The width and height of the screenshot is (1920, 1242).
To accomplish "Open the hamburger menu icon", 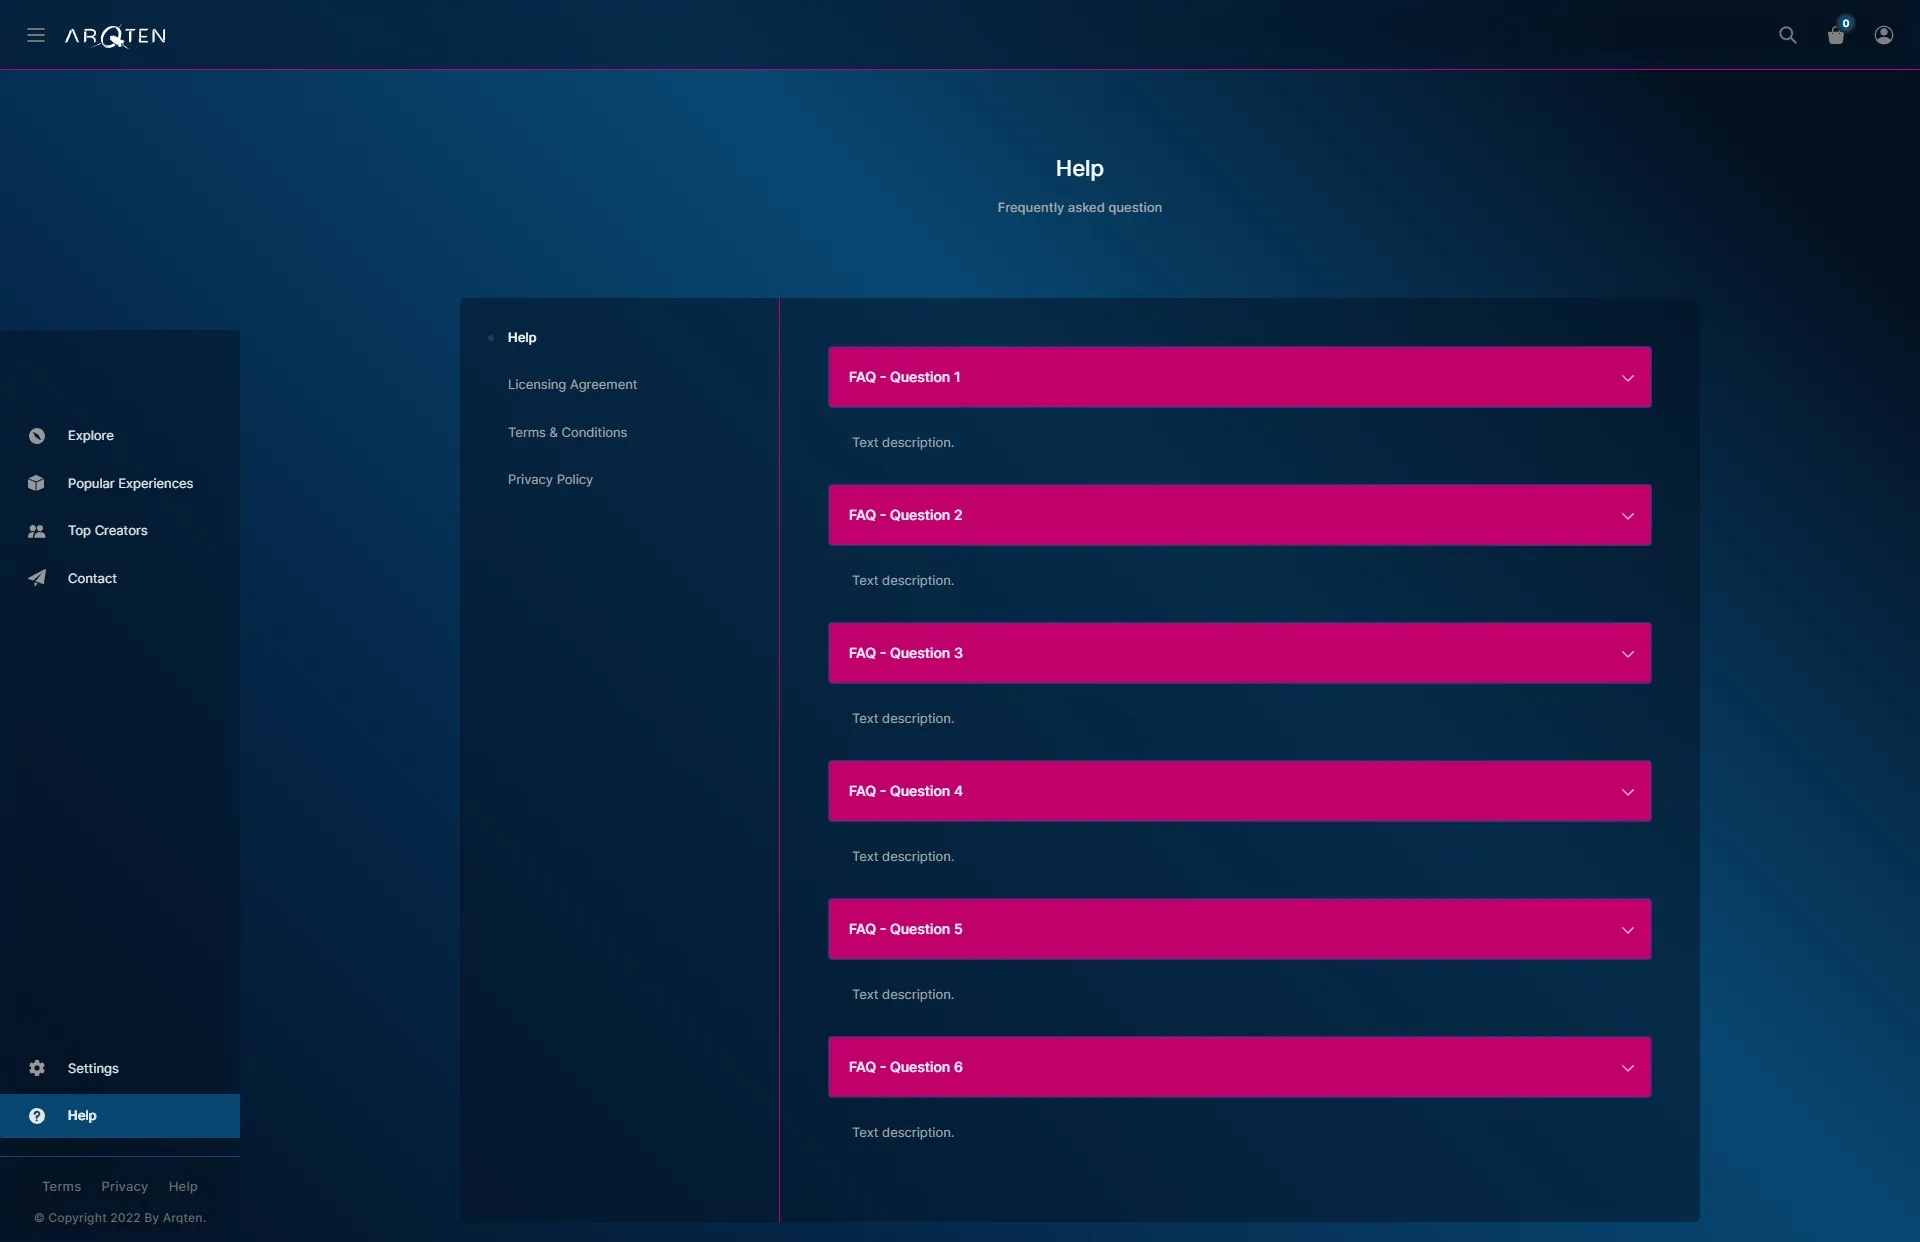I will coord(36,35).
